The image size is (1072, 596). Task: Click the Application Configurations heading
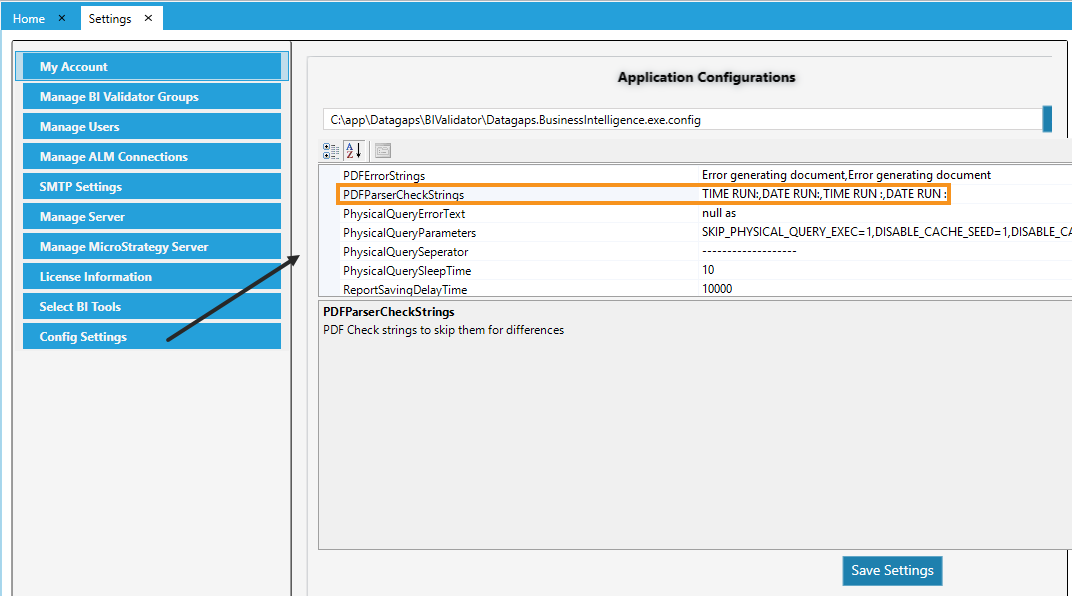point(706,77)
